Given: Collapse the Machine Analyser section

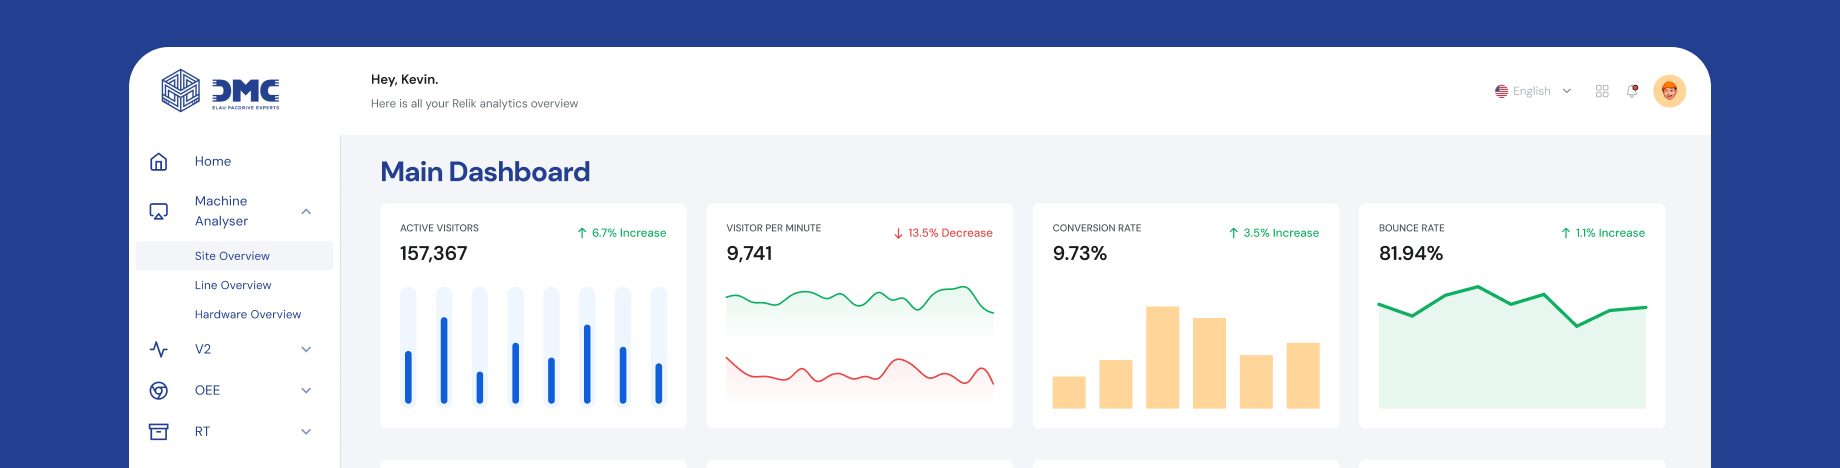Looking at the screenshot, I should click(x=306, y=211).
